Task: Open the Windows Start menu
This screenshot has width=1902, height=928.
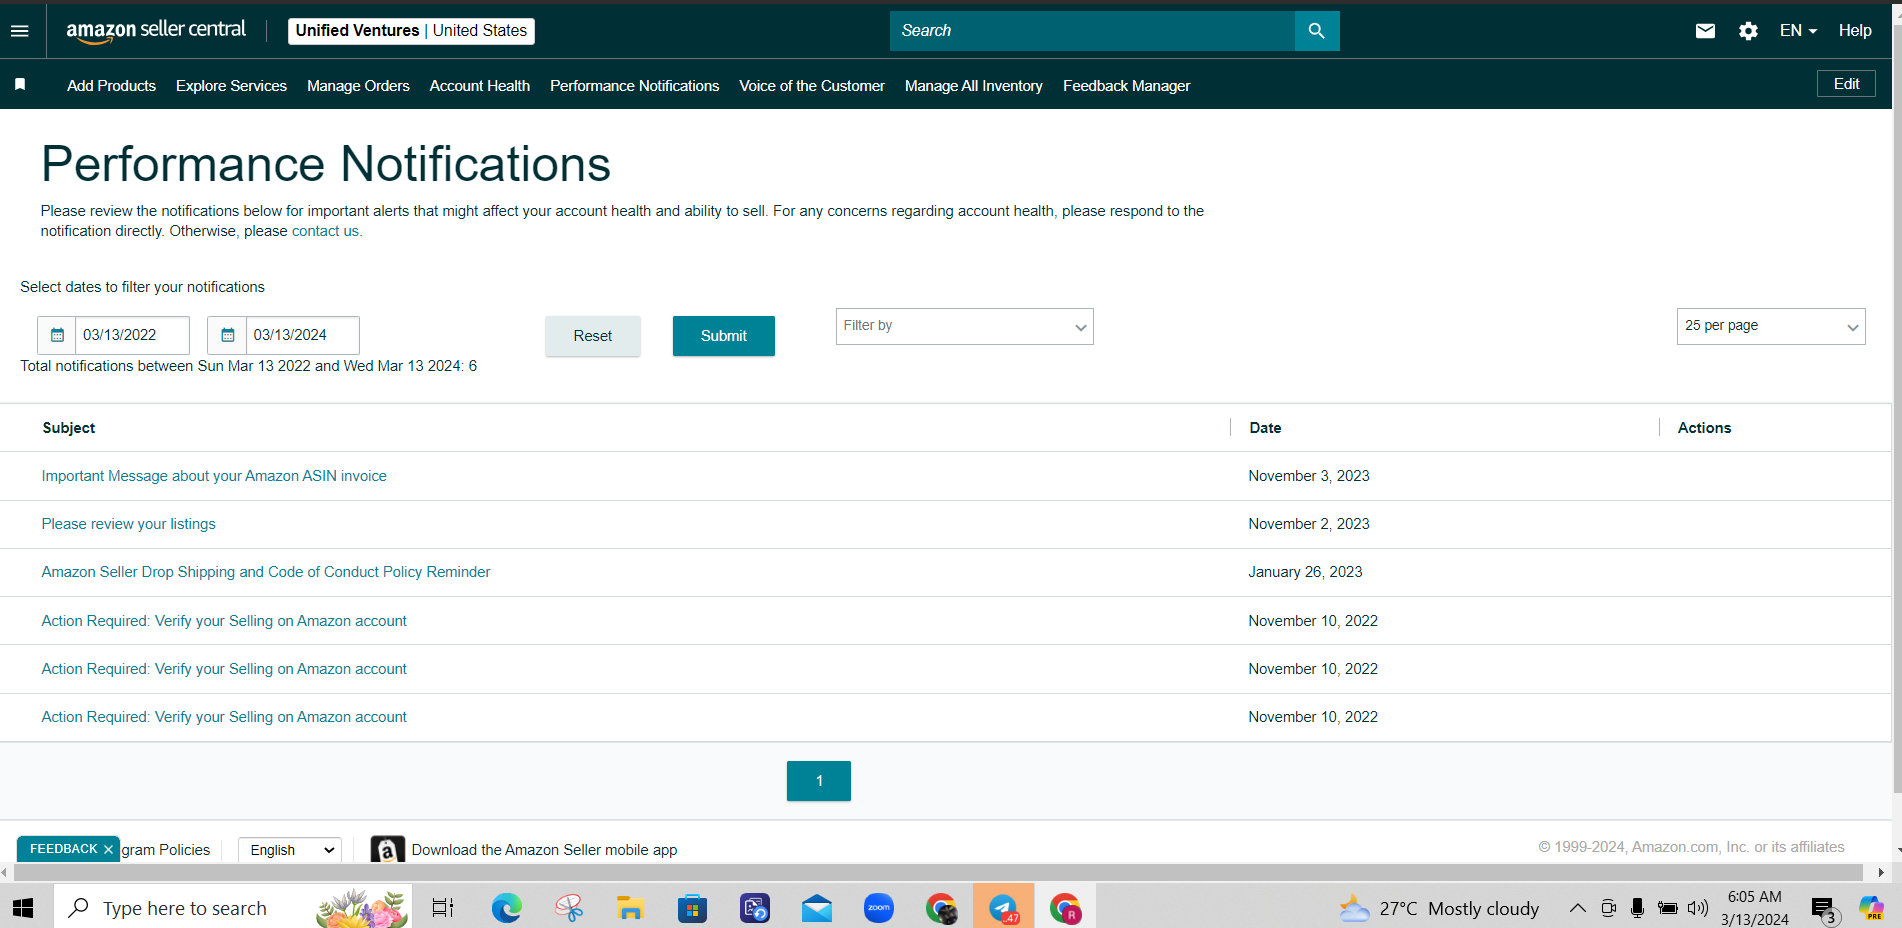Action: coord(23,908)
